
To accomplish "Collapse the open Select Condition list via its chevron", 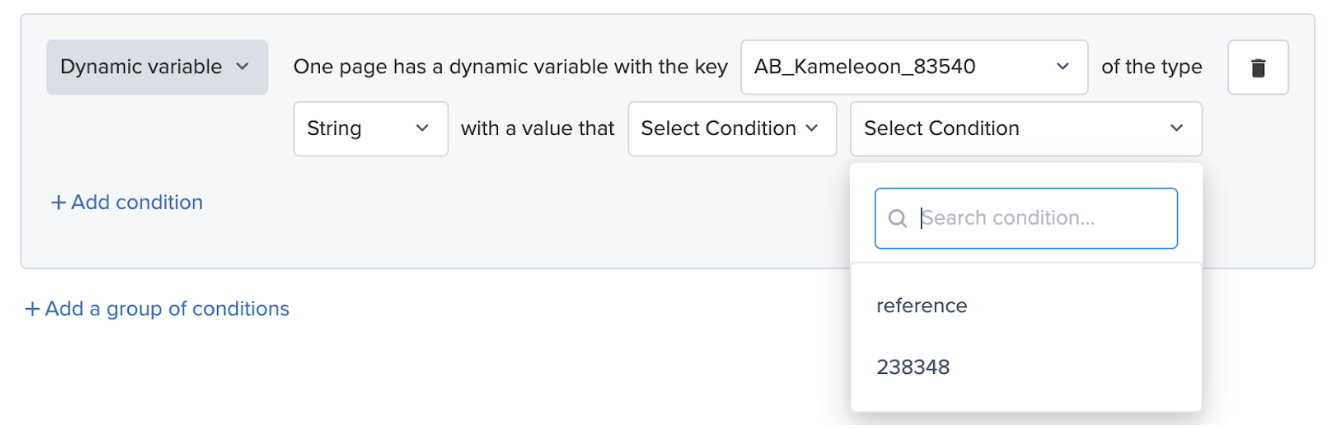I will click(x=1176, y=128).
